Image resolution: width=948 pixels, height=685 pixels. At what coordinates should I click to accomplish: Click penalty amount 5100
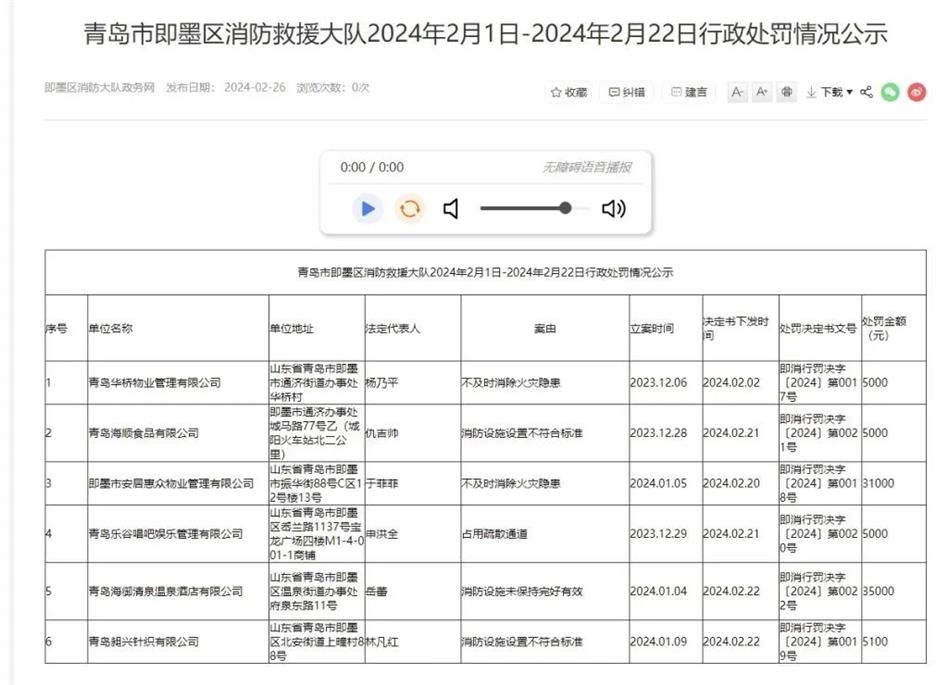point(875,641)
